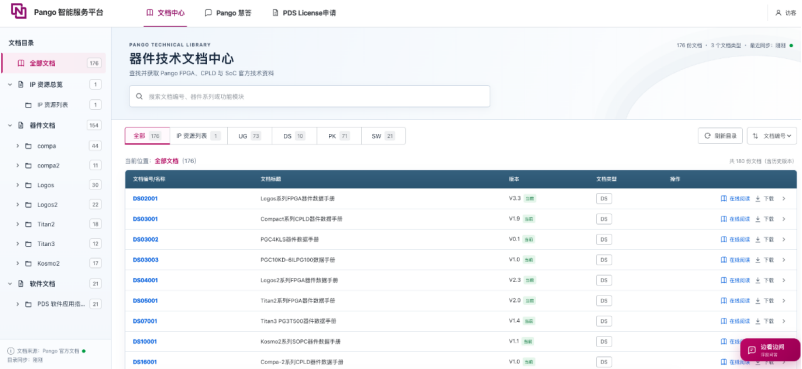Switch to the Pango 慧答 tab
The height and width of the screenshot is (369, 802).
pyautogui.click(x=228, y=13)
